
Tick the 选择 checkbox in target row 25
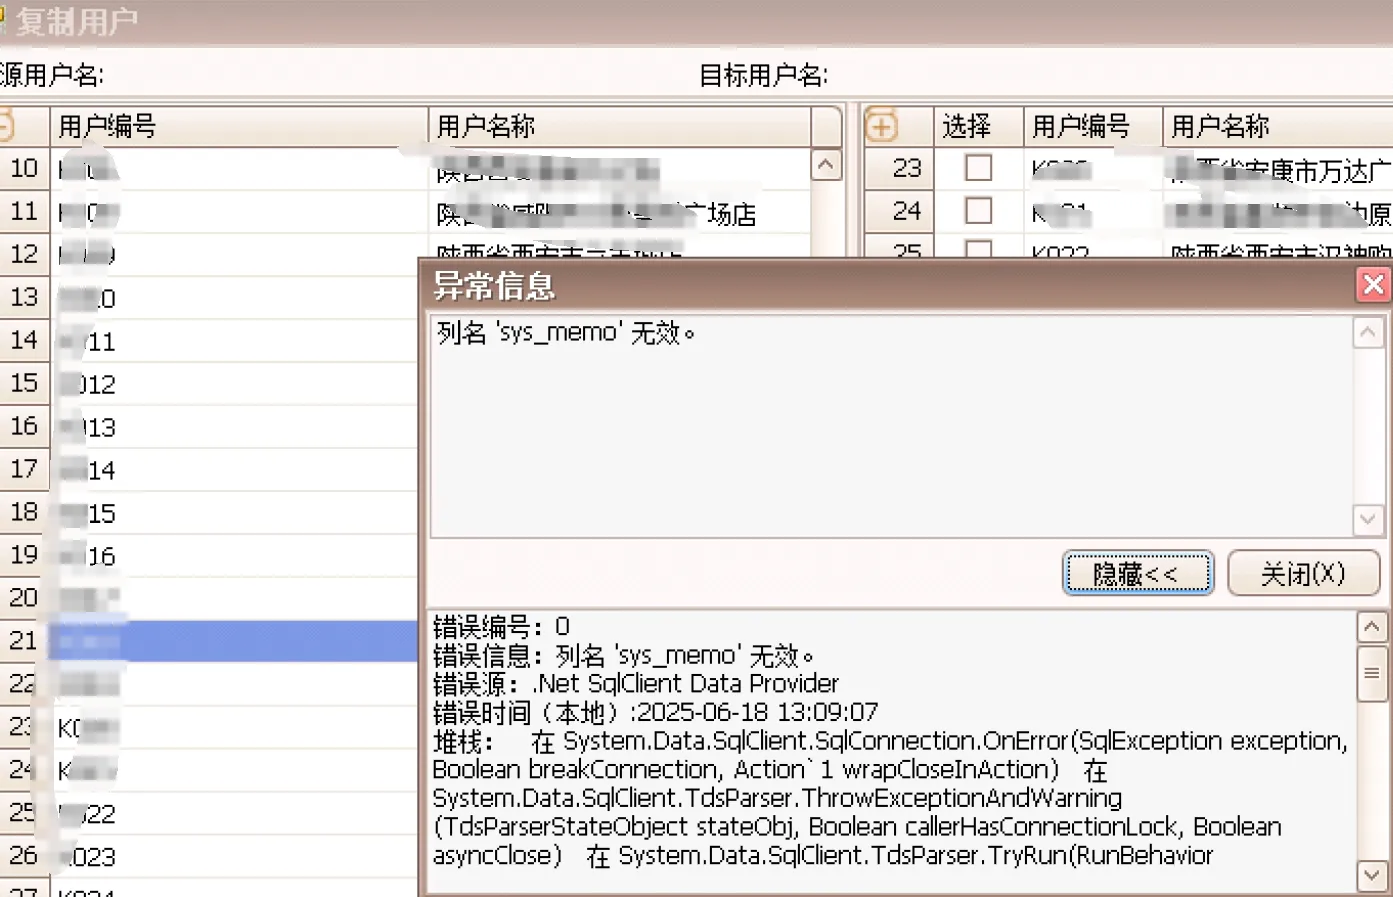point(978,249)
